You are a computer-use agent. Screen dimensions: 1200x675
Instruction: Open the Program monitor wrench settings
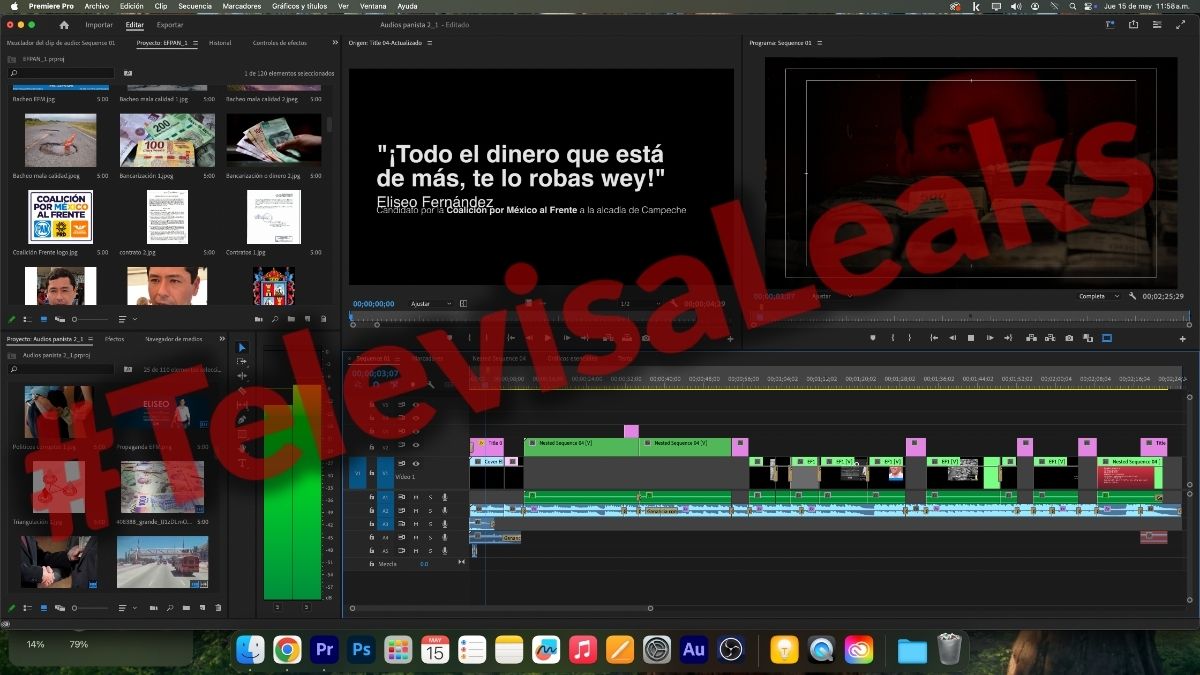point(1133,296)
